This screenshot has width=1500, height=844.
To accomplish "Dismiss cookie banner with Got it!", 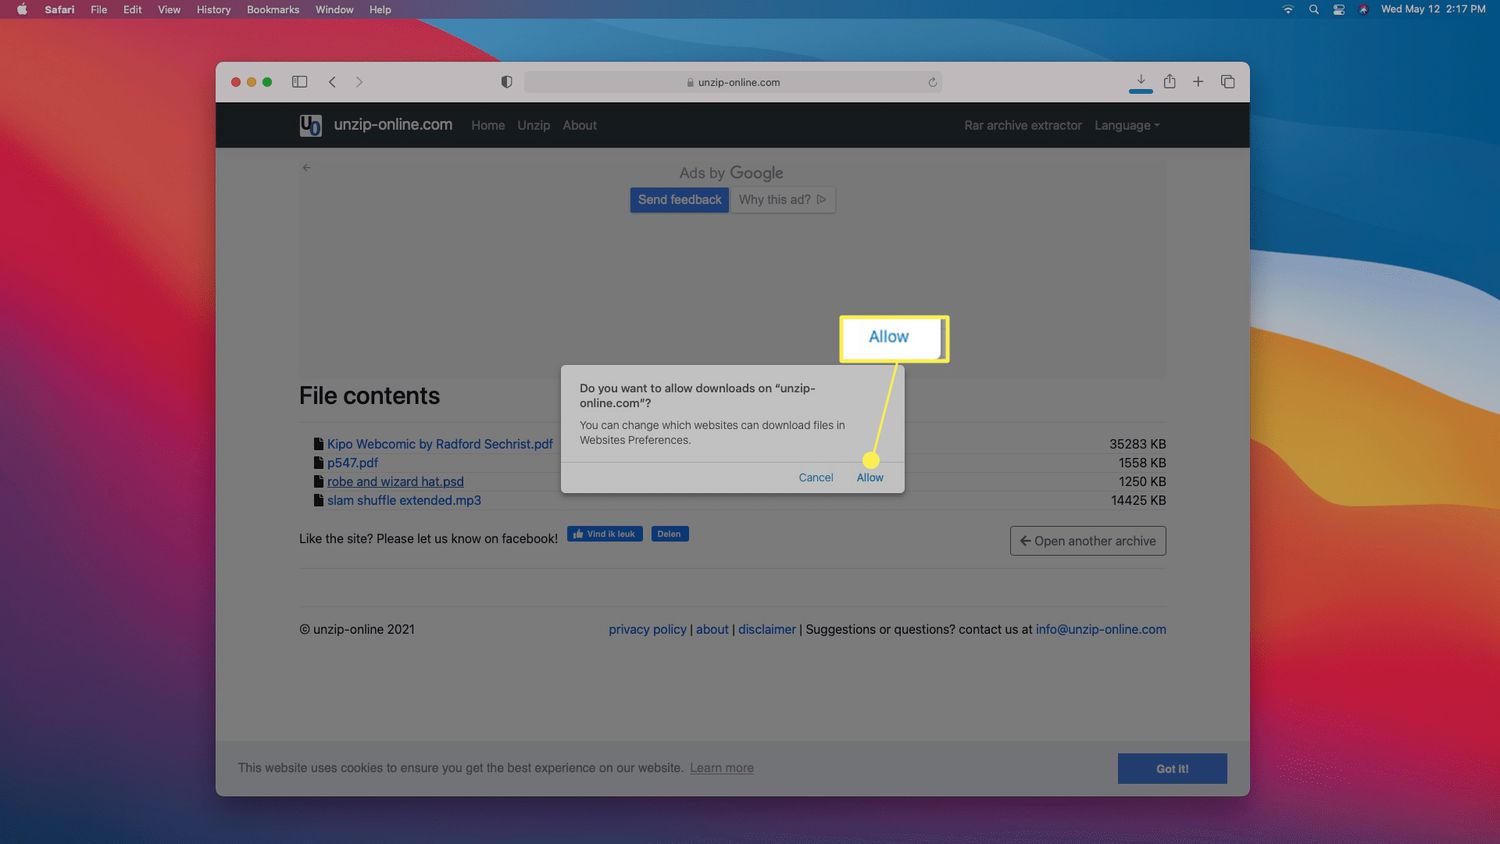I will tap(1172, 769).
